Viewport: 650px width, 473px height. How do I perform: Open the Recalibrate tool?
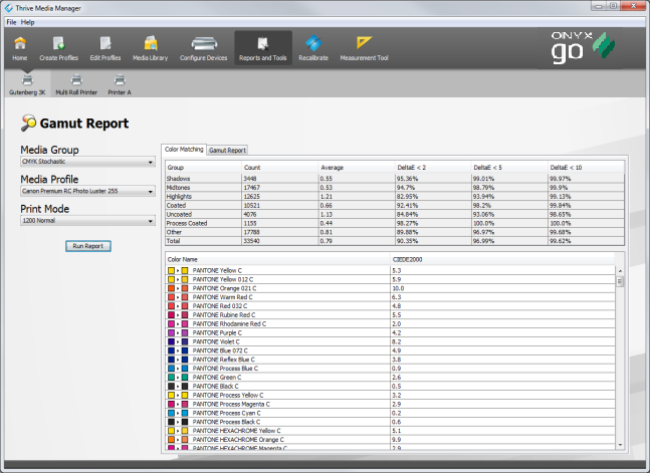point(313,49)
